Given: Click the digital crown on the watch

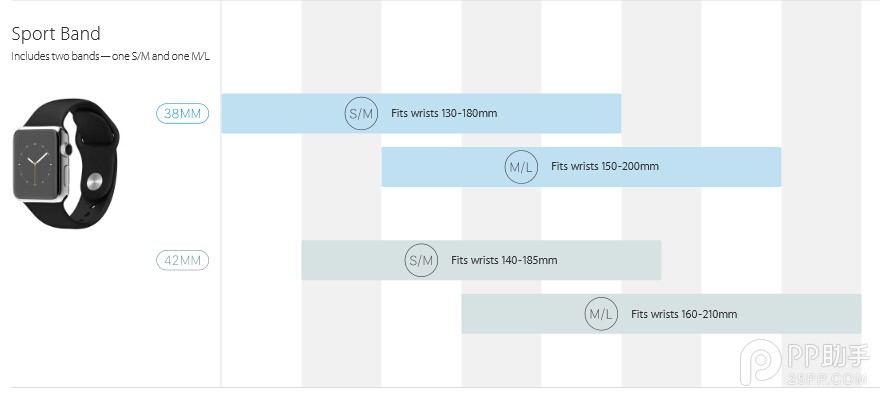Looking at the screenshot, I should click(68, 149).
